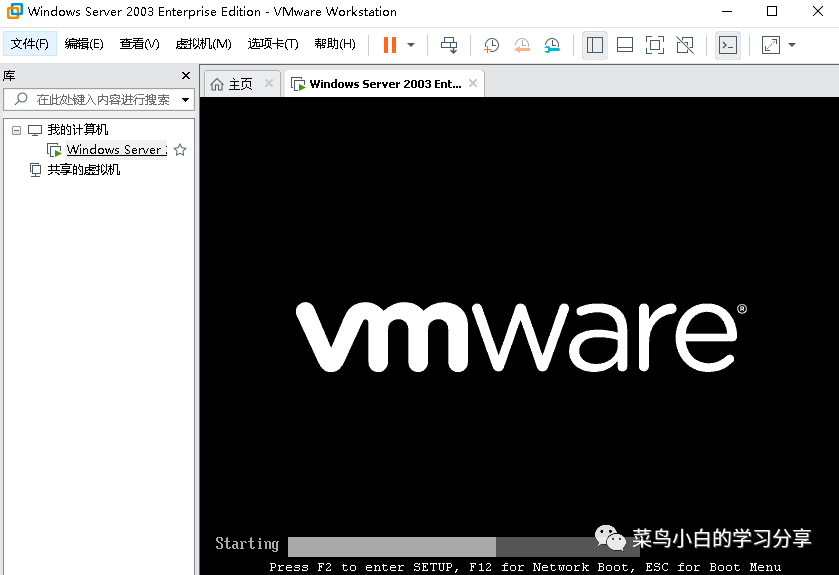
Task: Expand the power options dropdown arrow beside pause
Action: (x=411, y=45)
